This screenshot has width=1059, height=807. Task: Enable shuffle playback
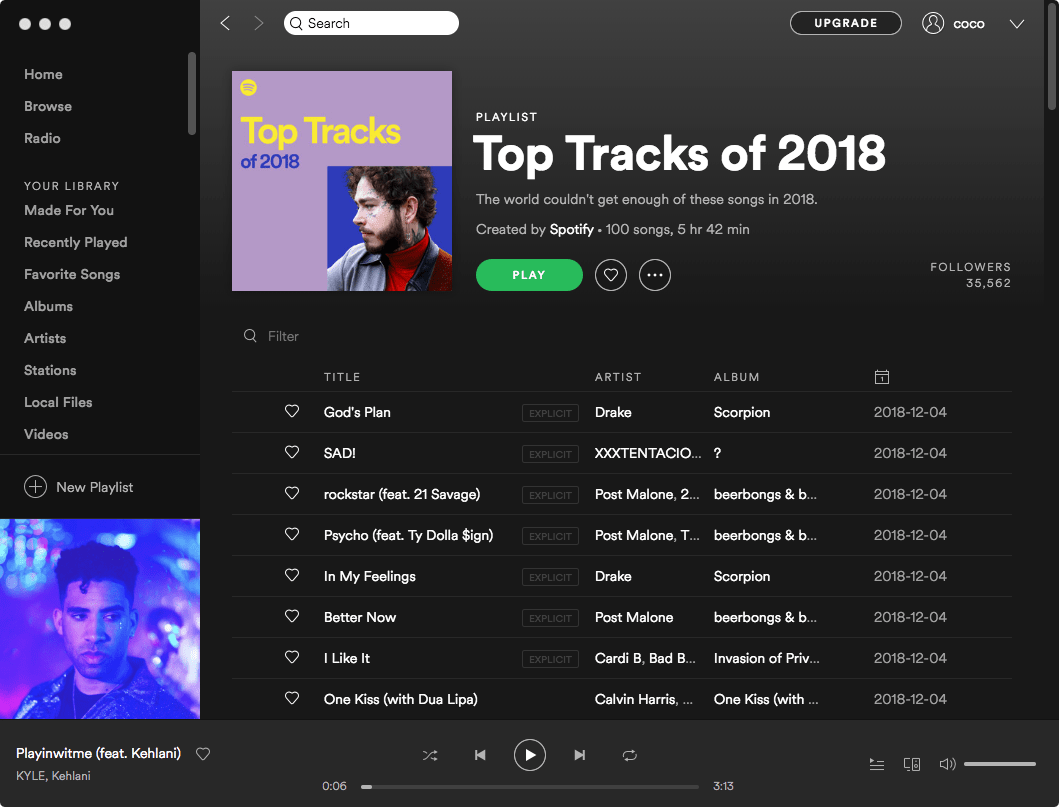(430, 755)
